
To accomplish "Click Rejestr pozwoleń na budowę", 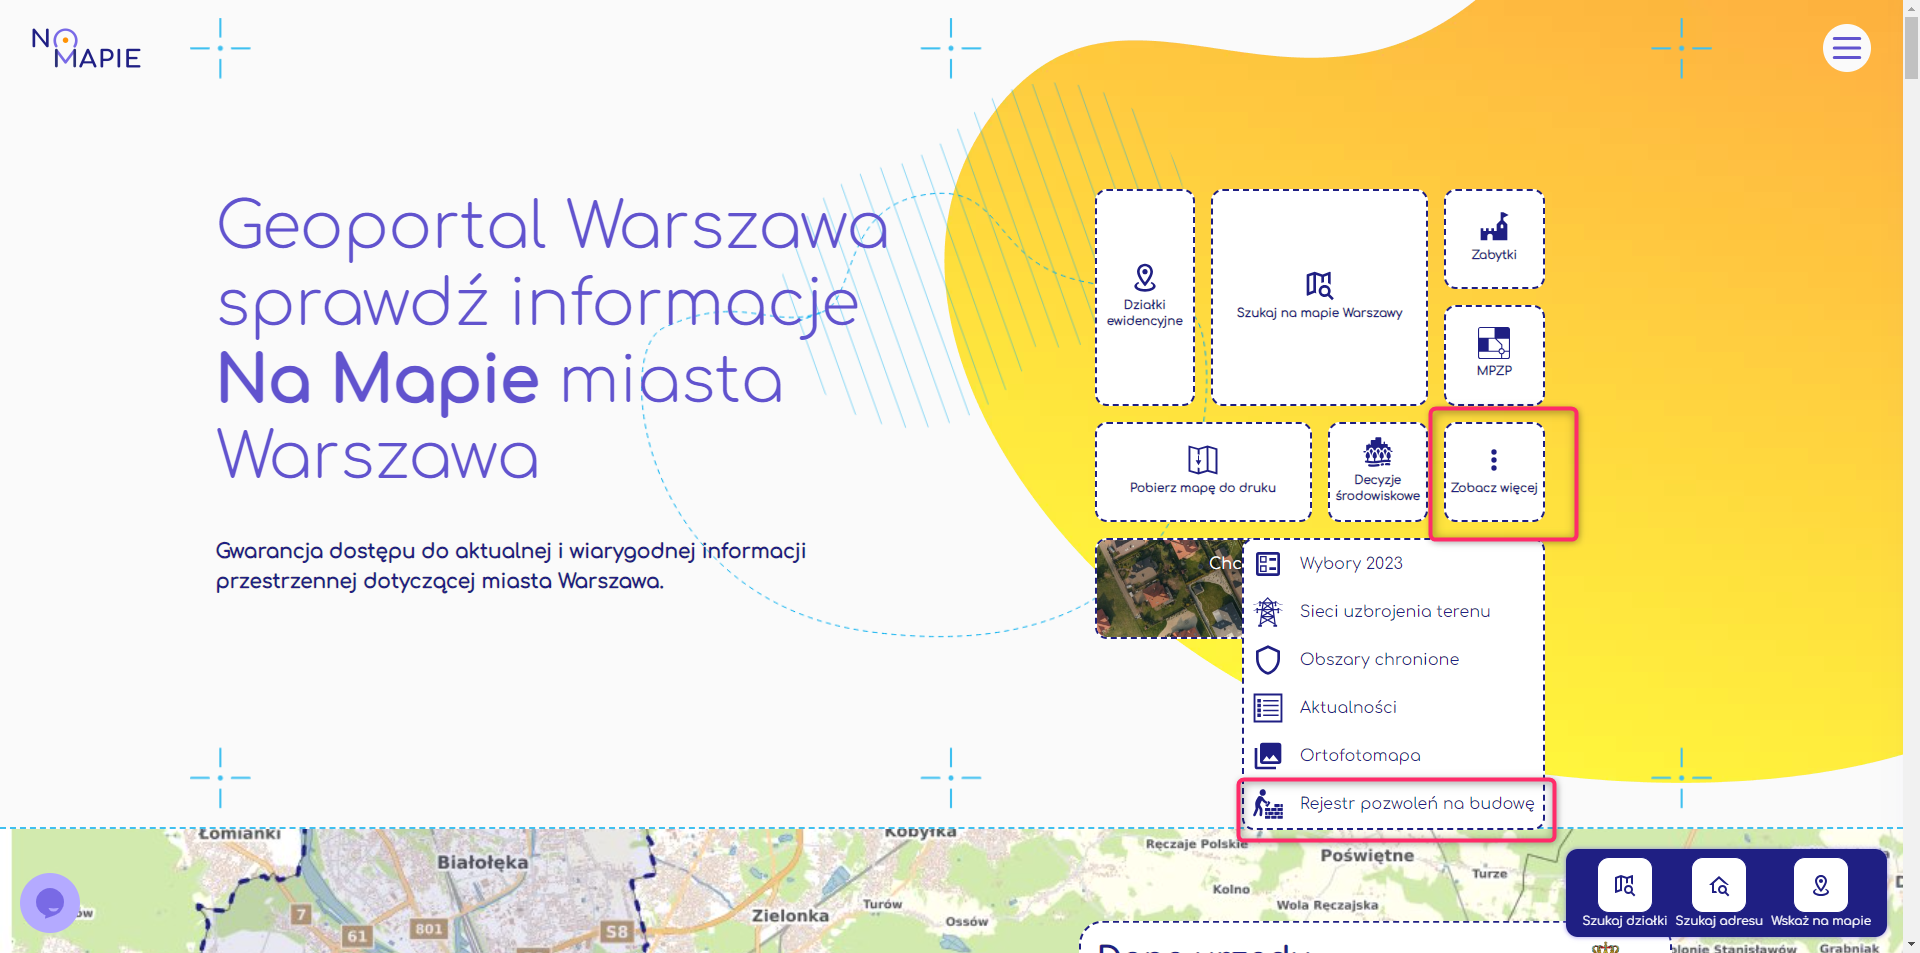I will 1416,803.
